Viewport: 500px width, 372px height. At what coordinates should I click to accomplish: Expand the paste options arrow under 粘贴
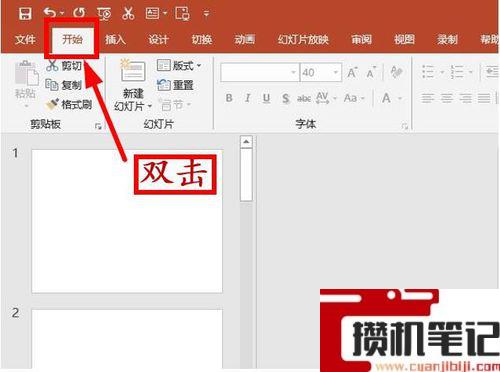click(x=26, y=106)
